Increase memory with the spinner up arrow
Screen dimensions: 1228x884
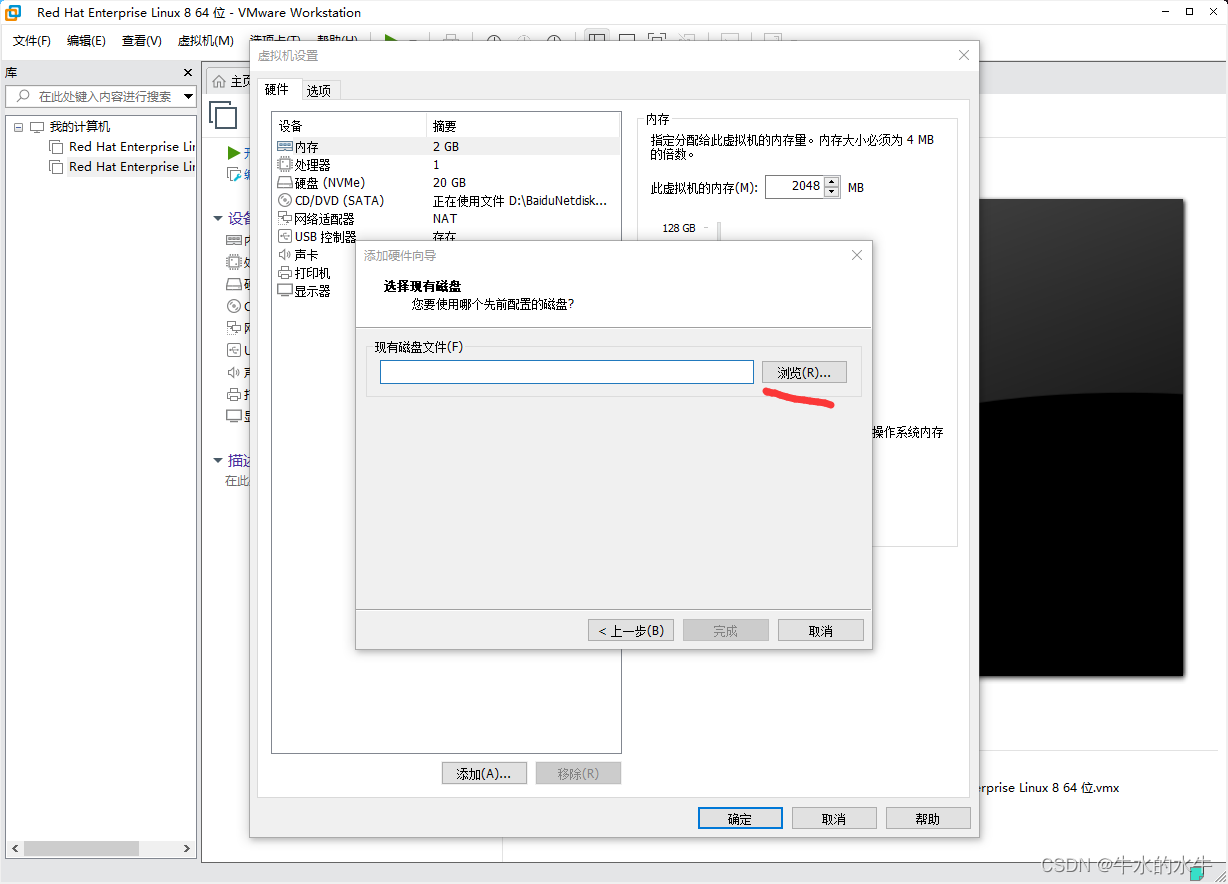point(832,181)
